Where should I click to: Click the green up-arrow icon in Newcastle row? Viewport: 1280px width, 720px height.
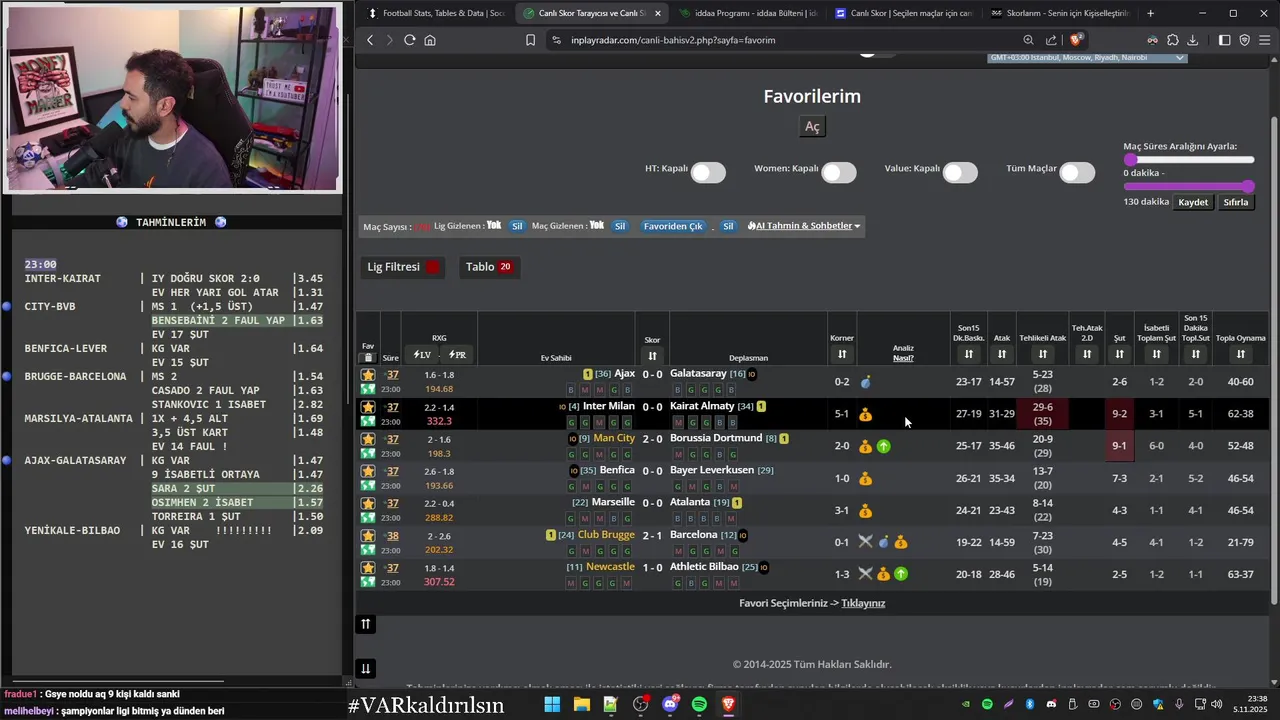[x=901, y=574]
